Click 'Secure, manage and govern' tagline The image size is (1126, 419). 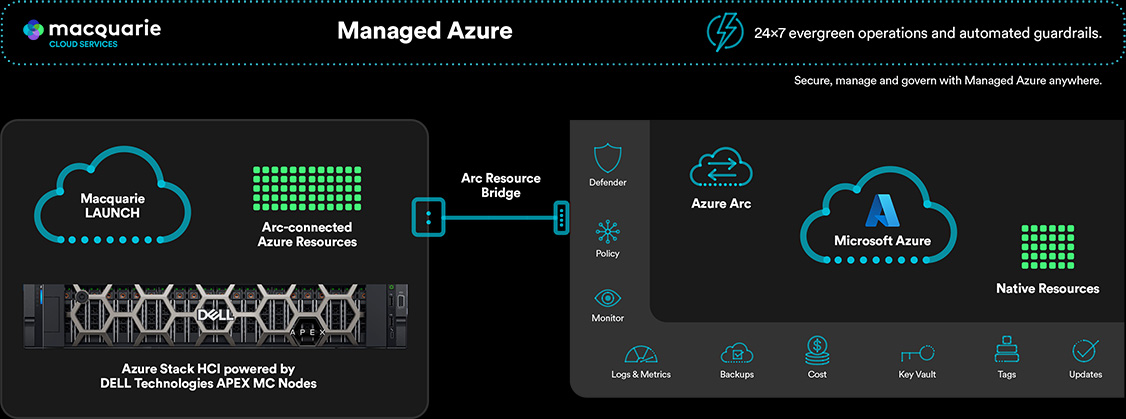948,81
